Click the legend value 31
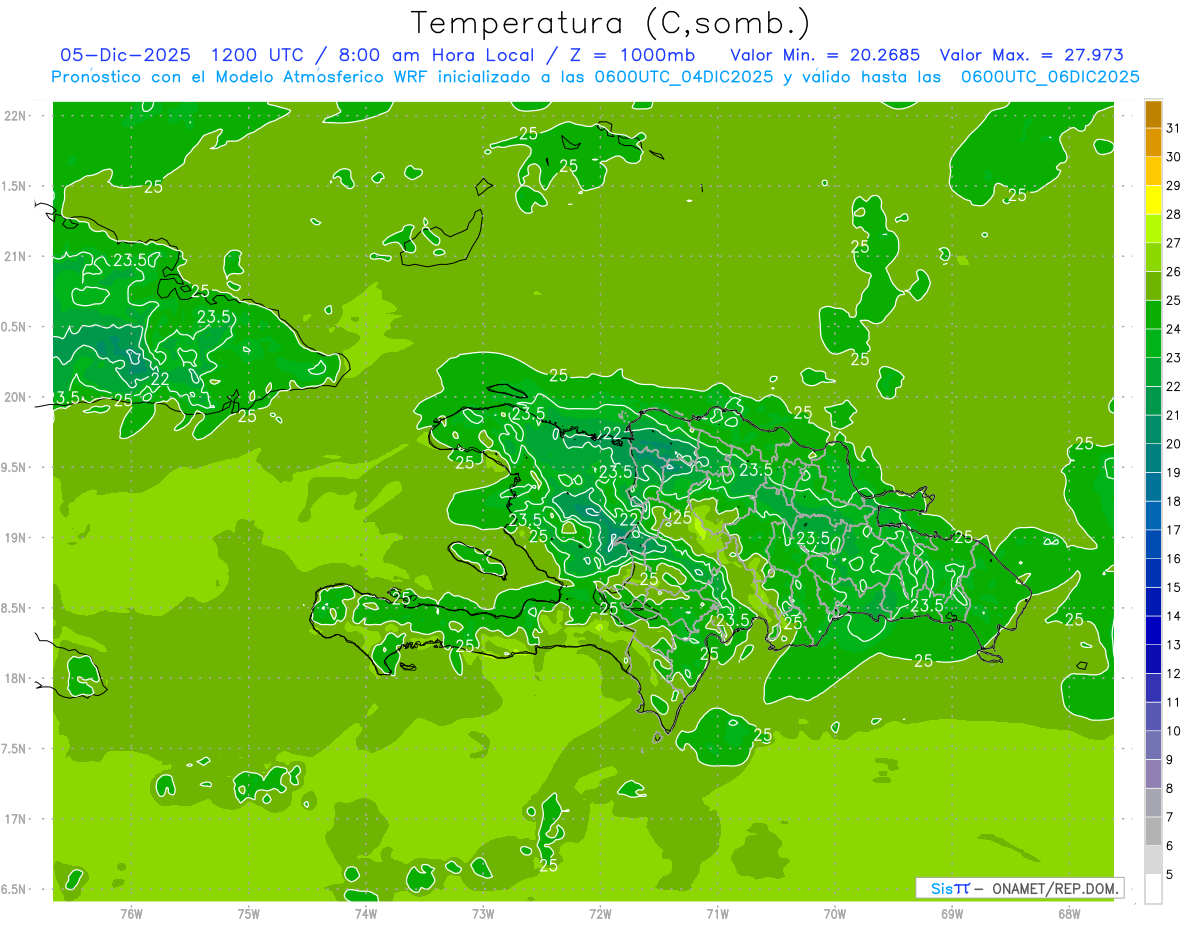Viewport: 1200px width, 927px height. 1174,128
